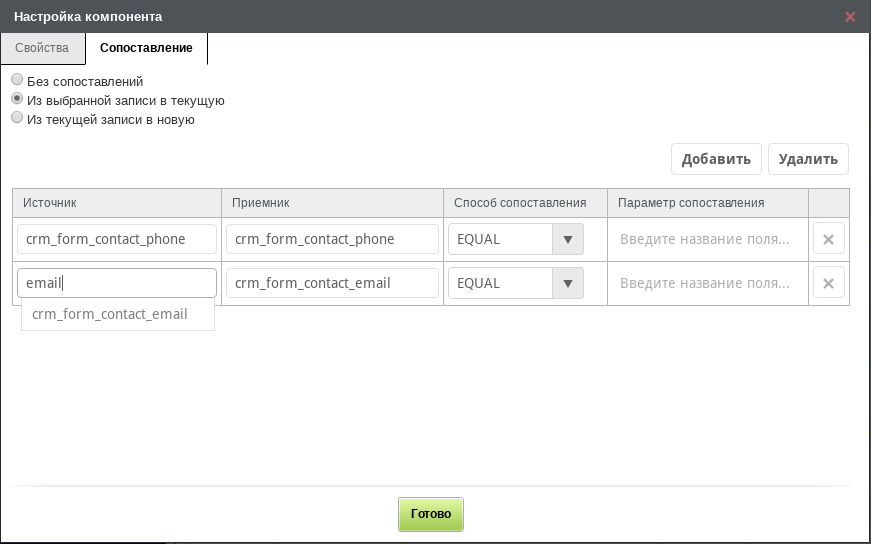Select Из выбранной записи в текущую
The image size is (871, 544).
[17, 99]
